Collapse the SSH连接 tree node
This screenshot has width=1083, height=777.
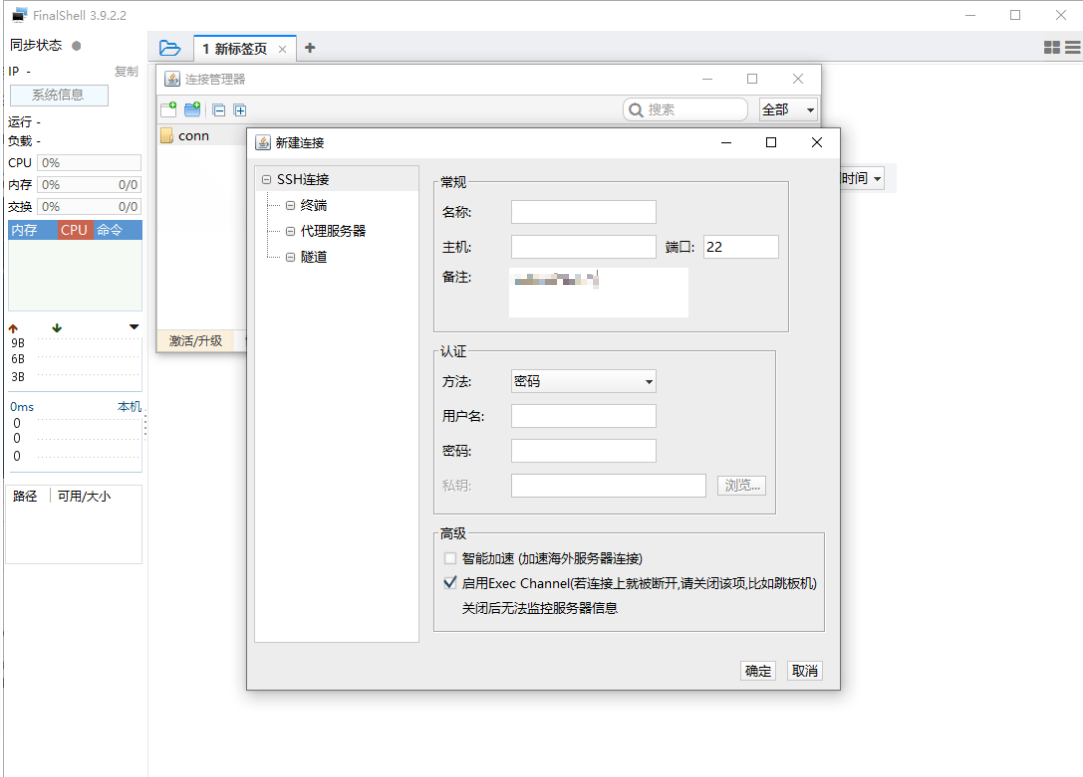coord(266,180)
